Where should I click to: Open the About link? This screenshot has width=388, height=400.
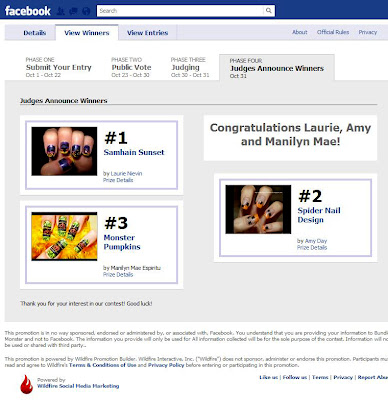300,32
